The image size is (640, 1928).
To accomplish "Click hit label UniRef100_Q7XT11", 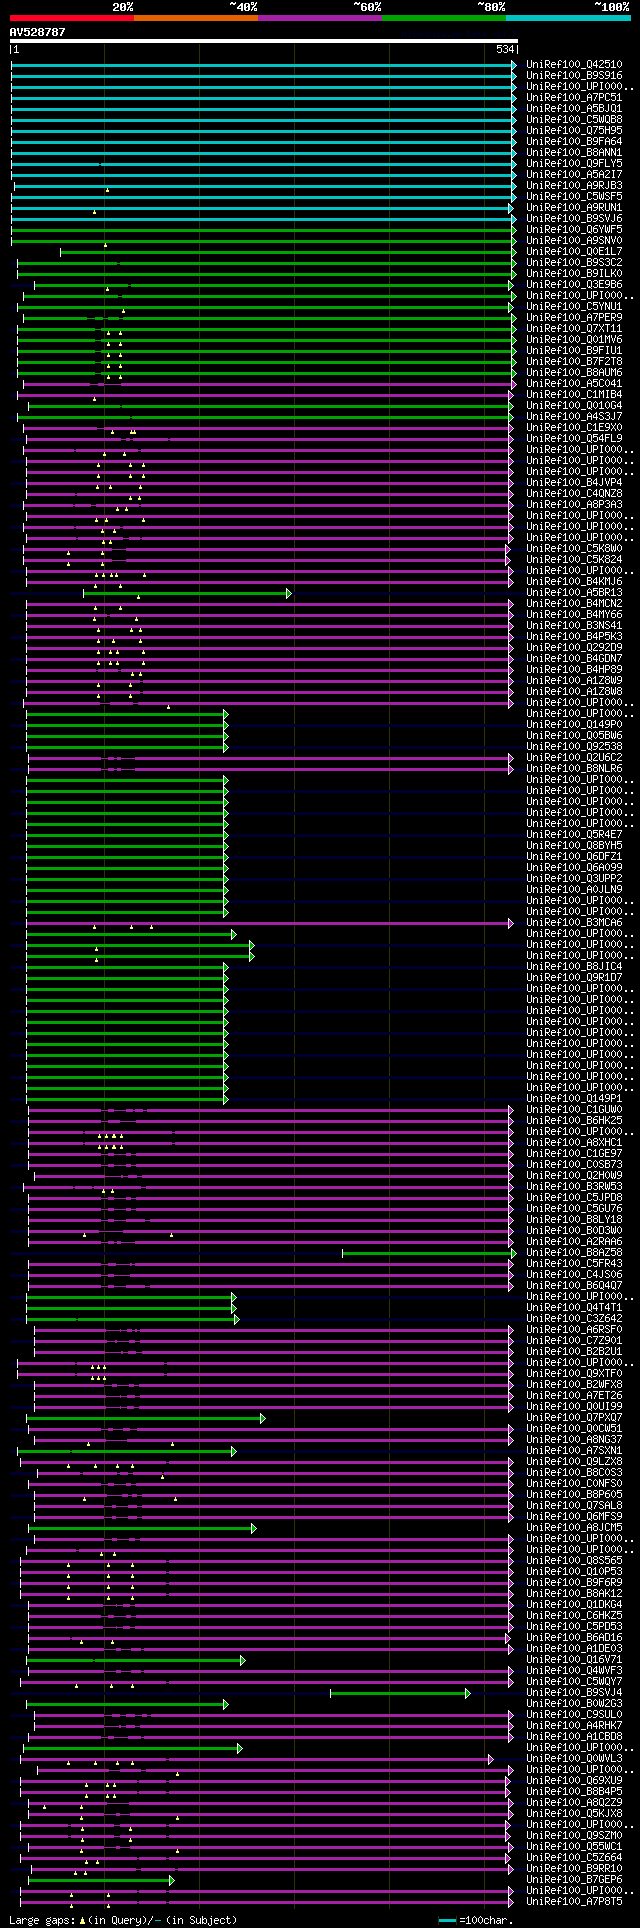I will click(576, 329).
